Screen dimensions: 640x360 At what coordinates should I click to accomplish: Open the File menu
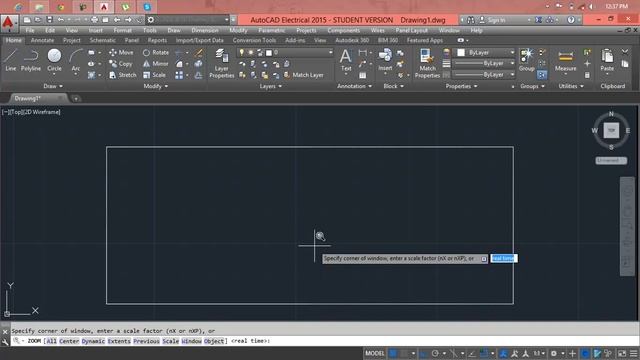pos(30,31)
